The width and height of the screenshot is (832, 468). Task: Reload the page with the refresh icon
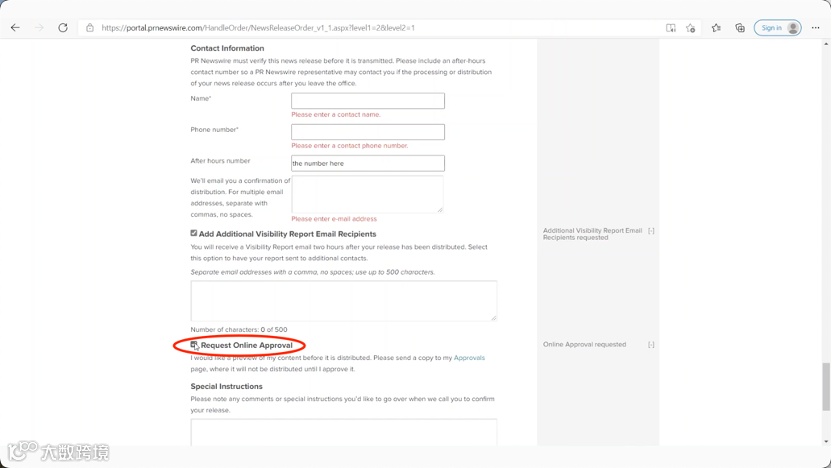point(63,28)
